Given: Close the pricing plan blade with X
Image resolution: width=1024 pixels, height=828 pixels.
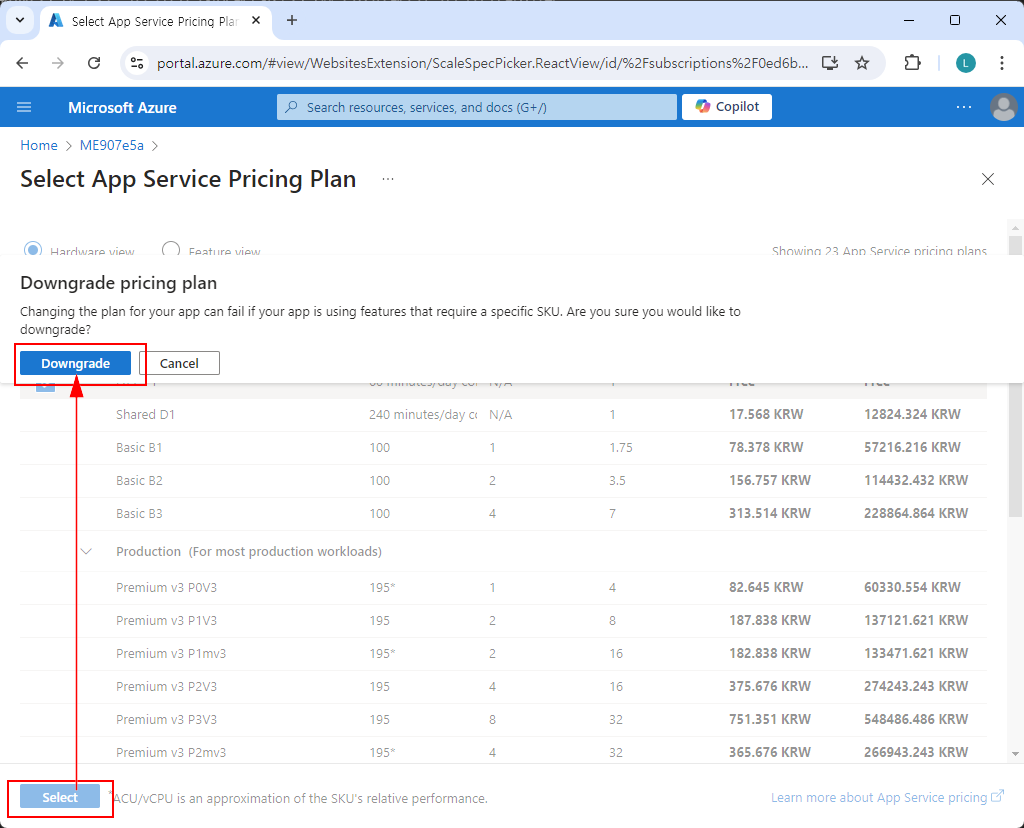Looking at the screenshot, I should [x=987, y=179].
